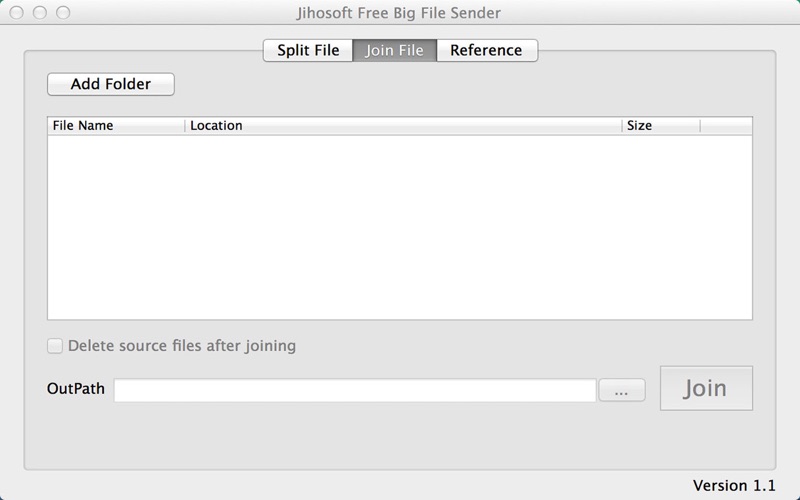Sort list by the Size column
Image resolution: width=800 pixels, height=500 pixels.
(x=661, y=126)
